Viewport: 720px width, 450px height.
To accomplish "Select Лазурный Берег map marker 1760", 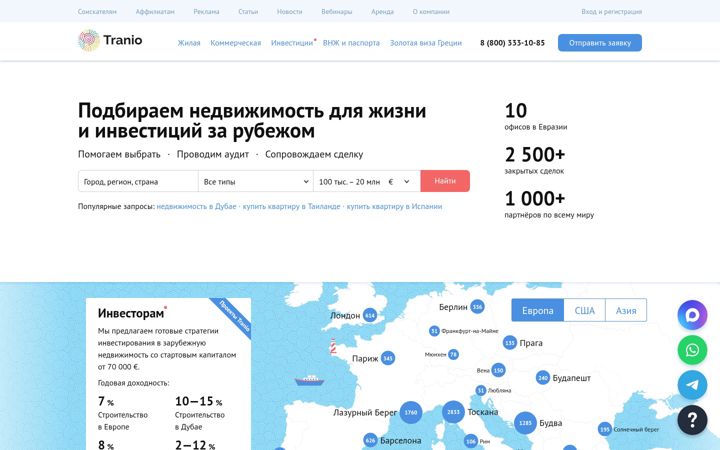I will tap(411, 412).
